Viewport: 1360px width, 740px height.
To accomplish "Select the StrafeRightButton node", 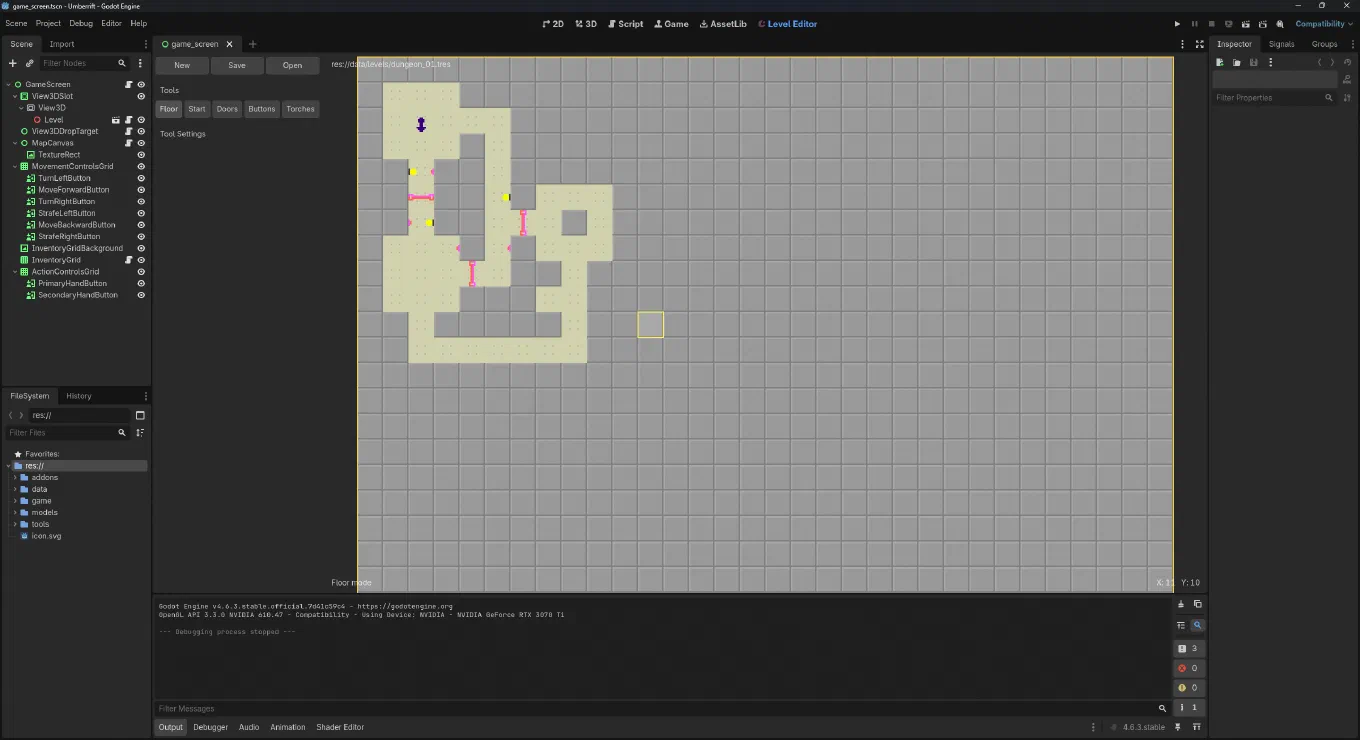I will [69, 237].
